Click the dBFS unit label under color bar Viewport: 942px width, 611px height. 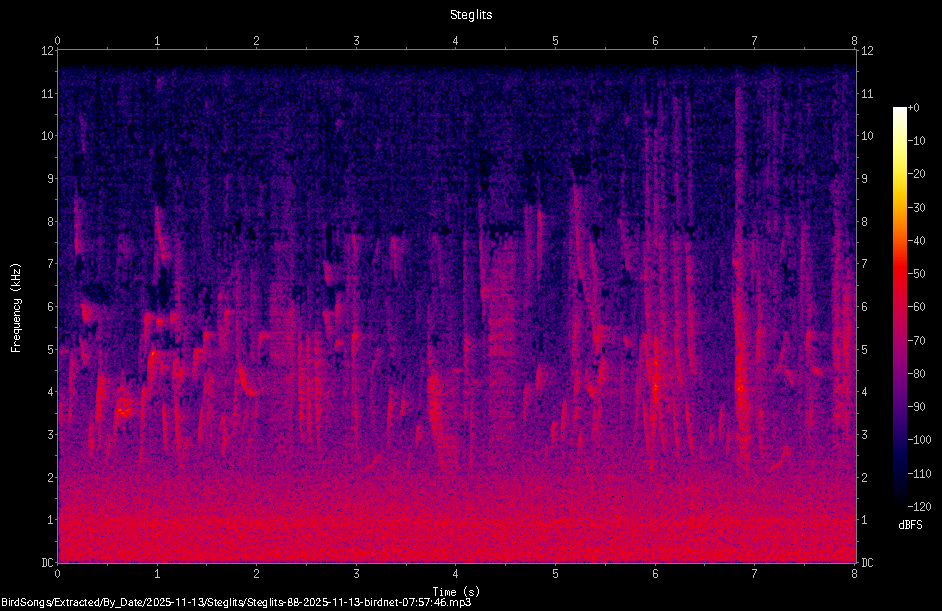(910, 525)
